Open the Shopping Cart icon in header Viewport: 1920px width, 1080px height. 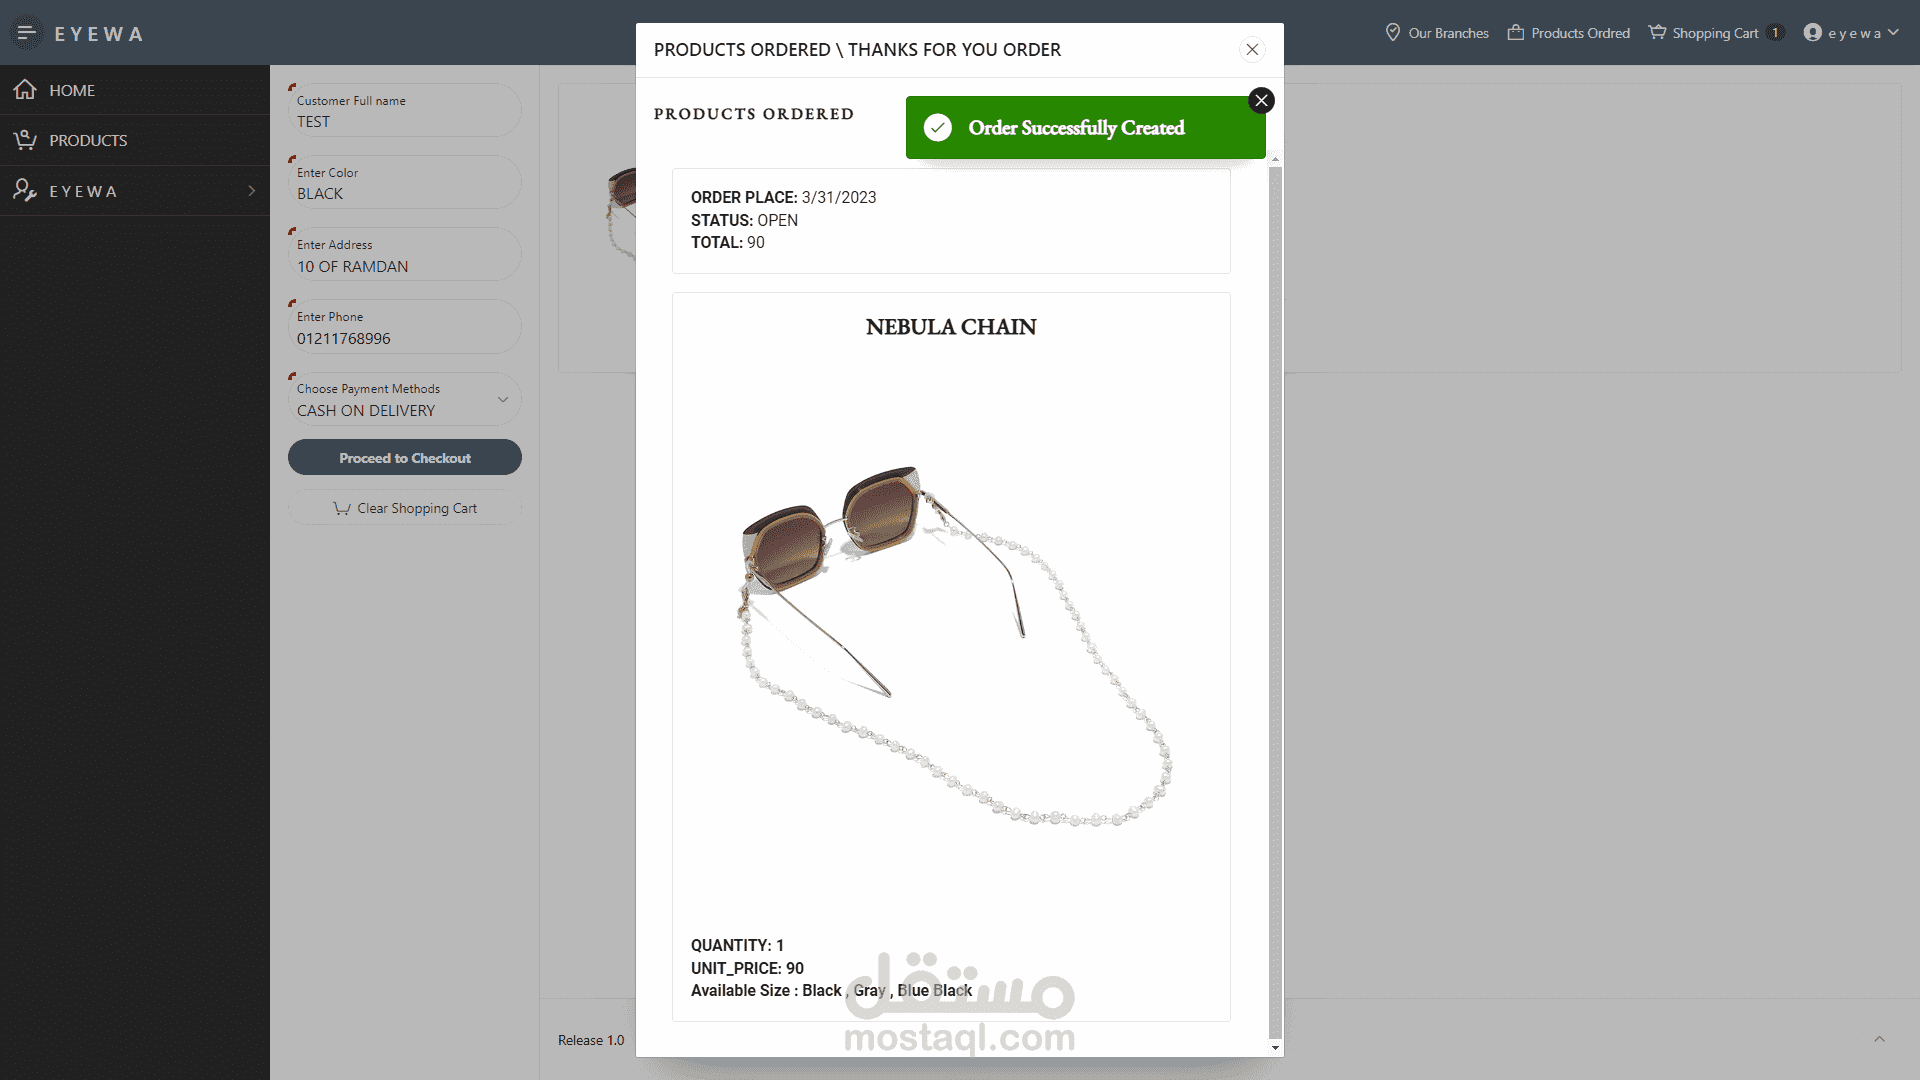tap(1657, 33)
